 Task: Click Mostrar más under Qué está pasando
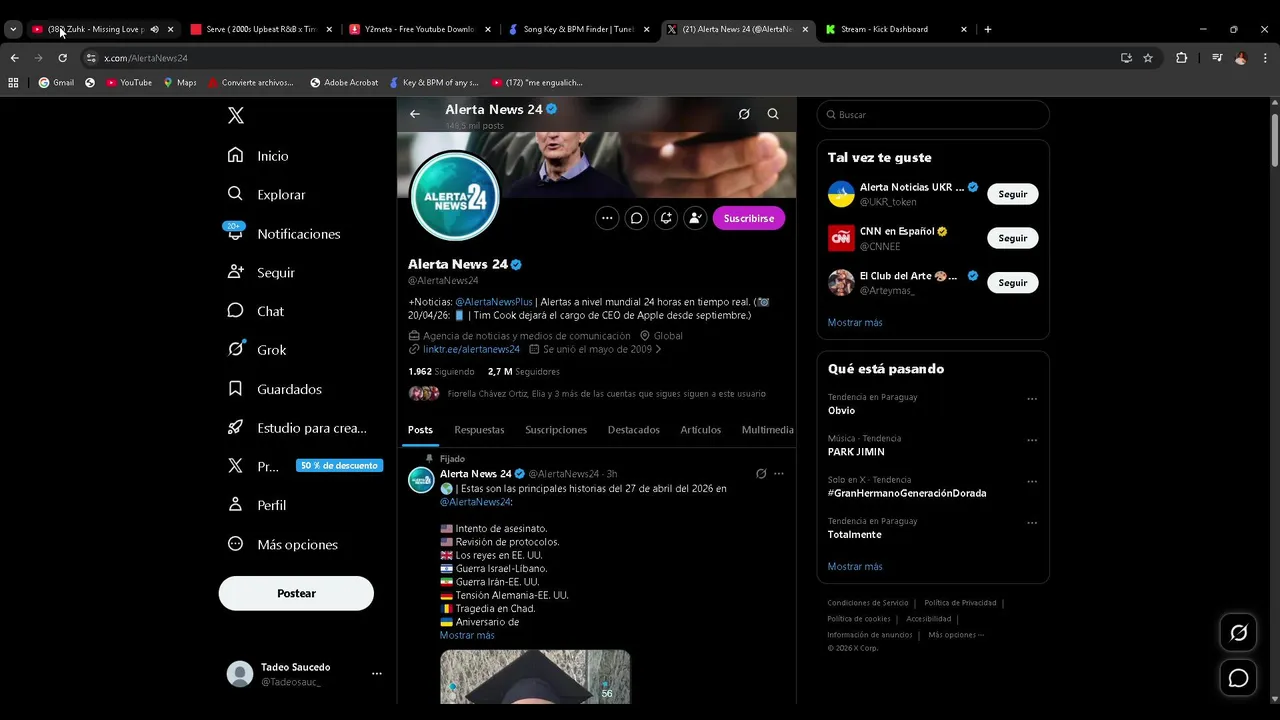[855, 567]
